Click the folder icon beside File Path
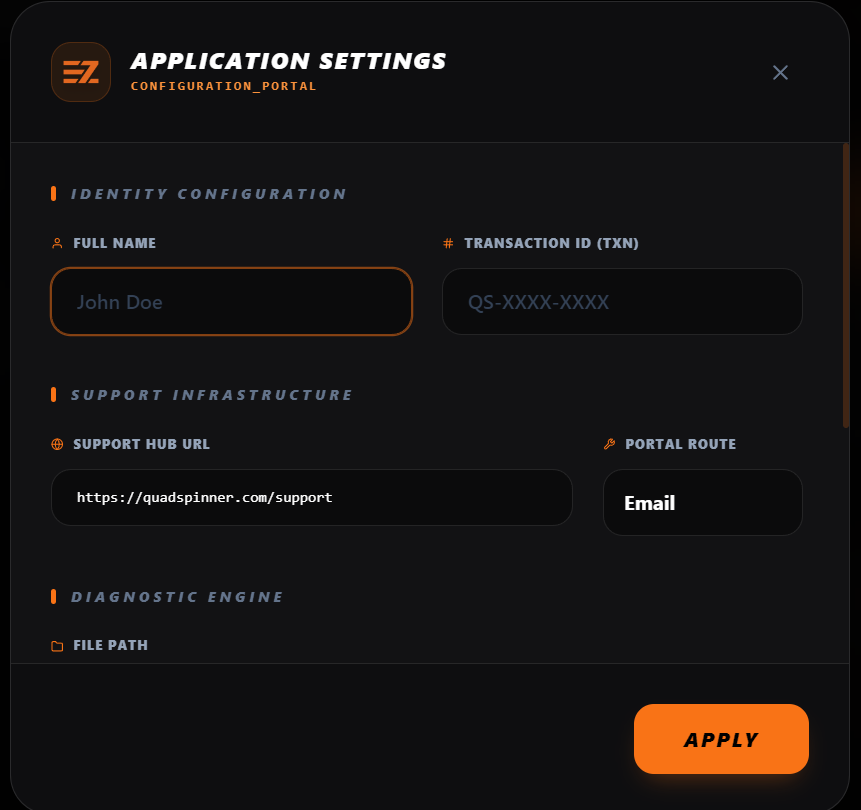The height and width of the screenshot is (810, 861). (57, 646)
